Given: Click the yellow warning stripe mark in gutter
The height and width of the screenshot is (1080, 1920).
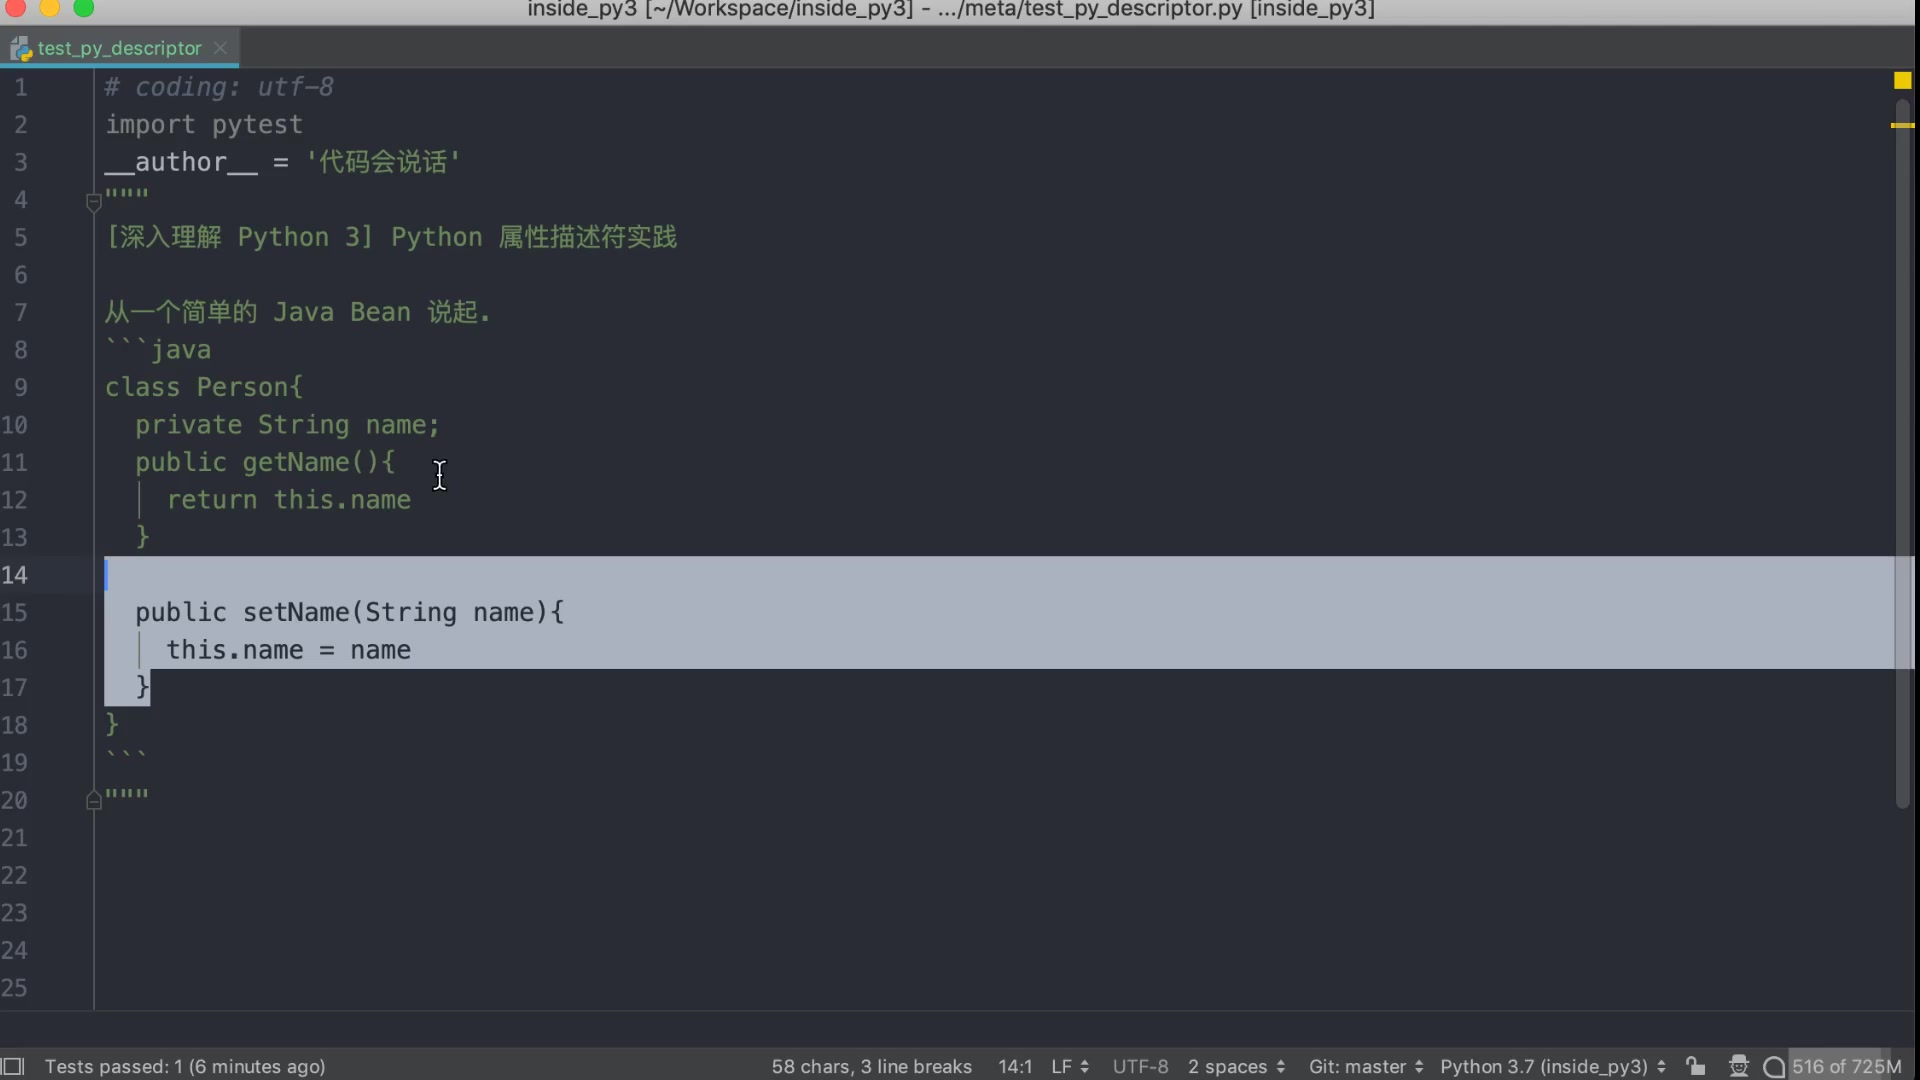Looking at the screenshot, I should click(x=1902, y=126).
